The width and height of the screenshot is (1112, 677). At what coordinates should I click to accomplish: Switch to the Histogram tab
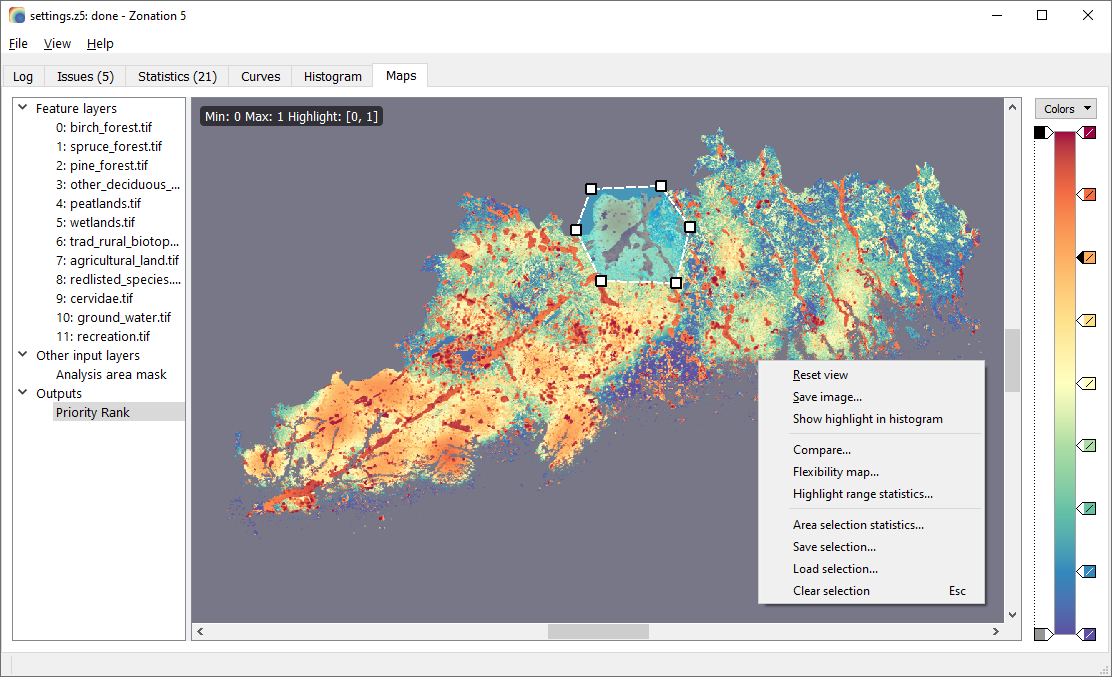[x=333, y=77]
